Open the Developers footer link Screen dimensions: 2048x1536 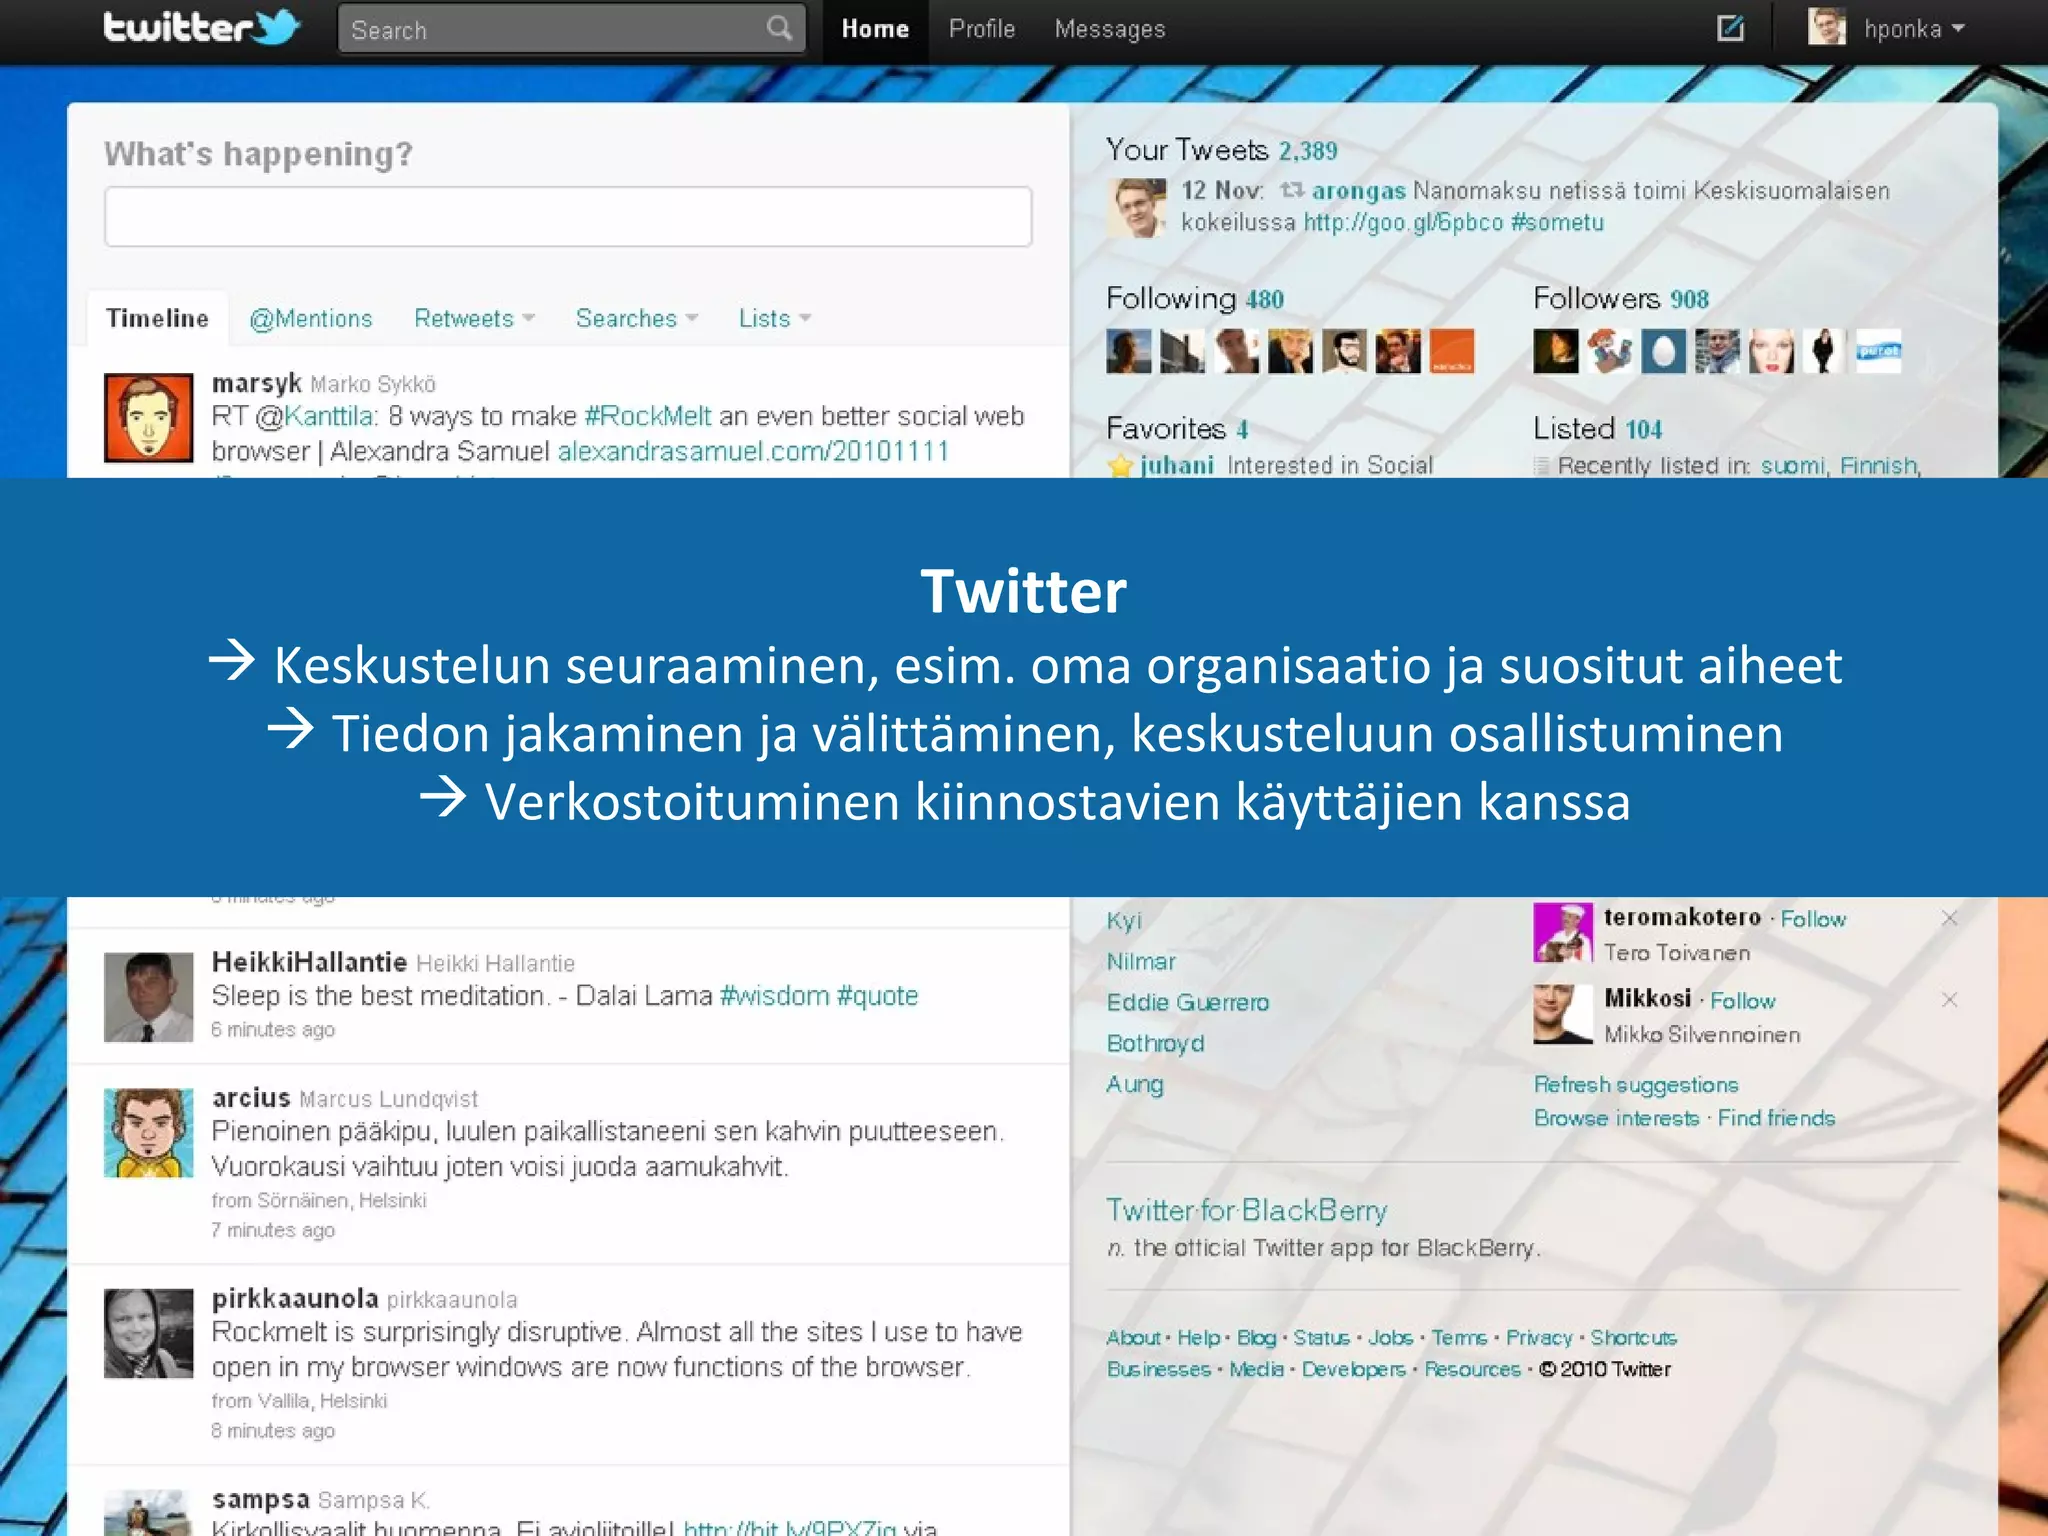click(1353, 1369)
